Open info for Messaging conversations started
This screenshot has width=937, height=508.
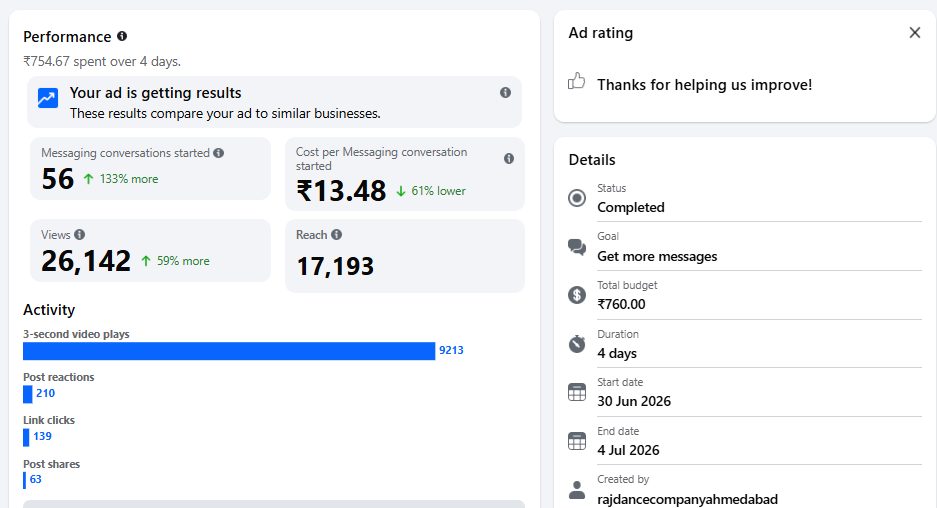click(x=219, y=153)
